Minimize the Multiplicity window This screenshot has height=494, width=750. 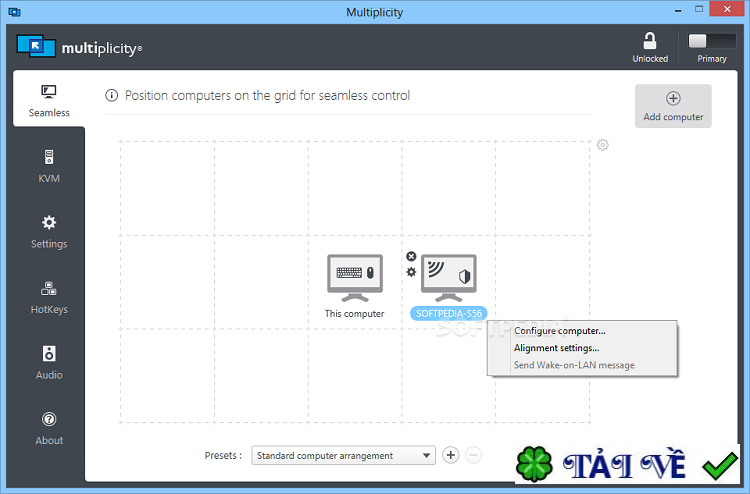678,10
